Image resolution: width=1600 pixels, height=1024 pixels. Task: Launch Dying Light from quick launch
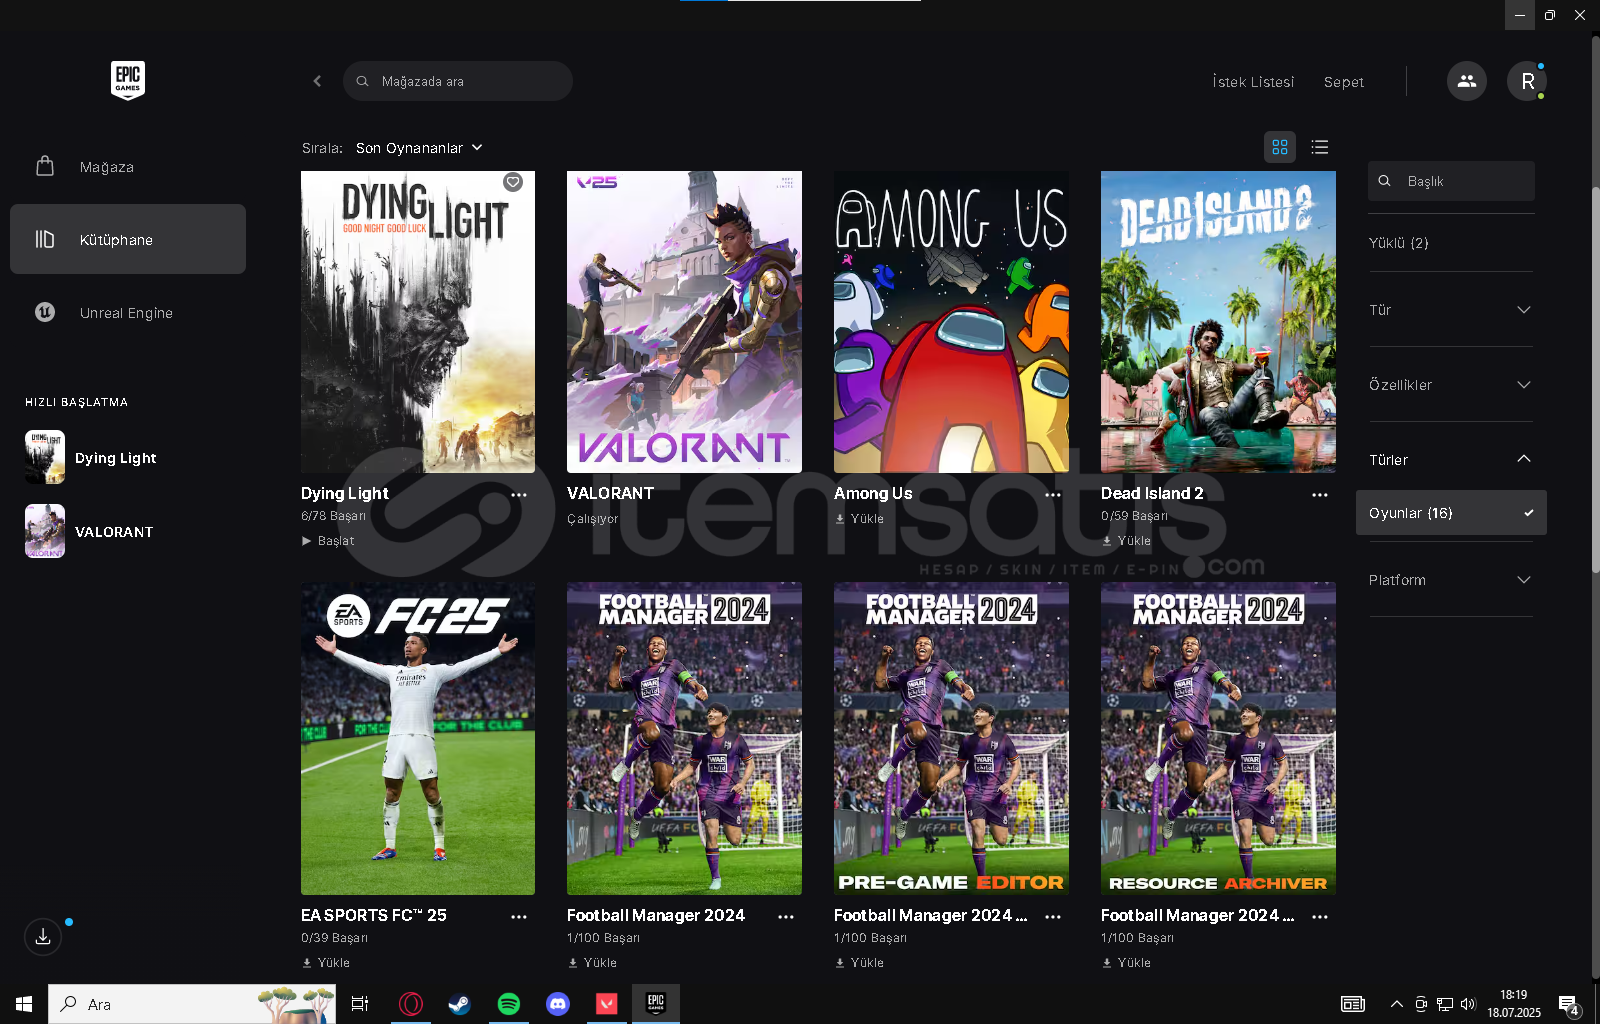(x=91, y=457)
